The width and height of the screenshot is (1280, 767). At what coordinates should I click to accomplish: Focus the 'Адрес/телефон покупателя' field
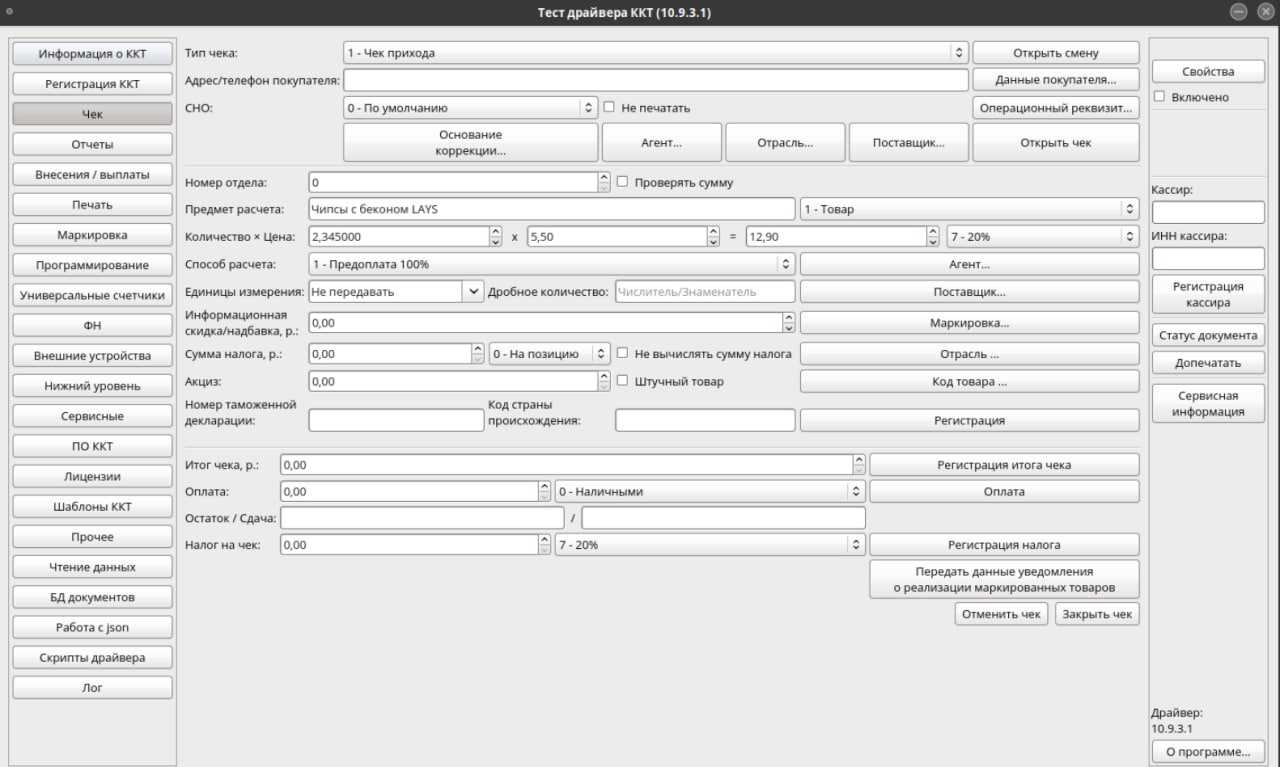(656, 80)
